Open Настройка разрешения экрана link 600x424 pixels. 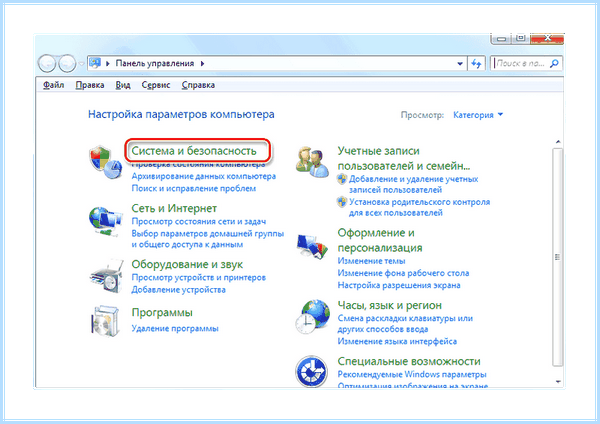(399, 285)
